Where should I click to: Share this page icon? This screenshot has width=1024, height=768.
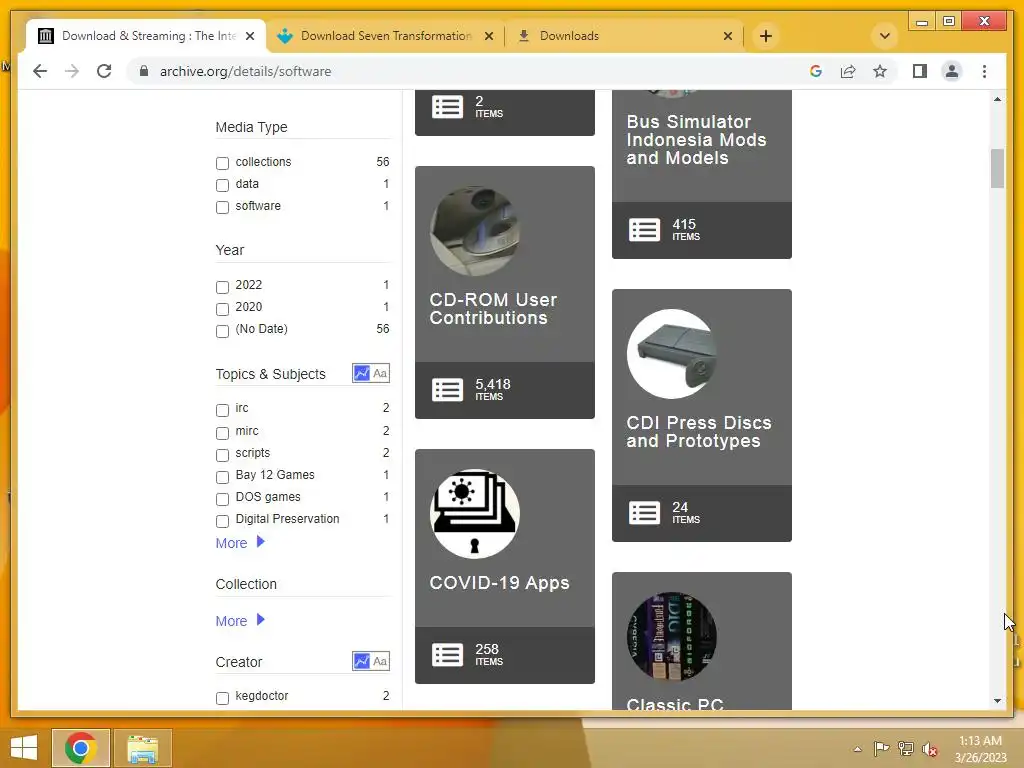[848, 71]
